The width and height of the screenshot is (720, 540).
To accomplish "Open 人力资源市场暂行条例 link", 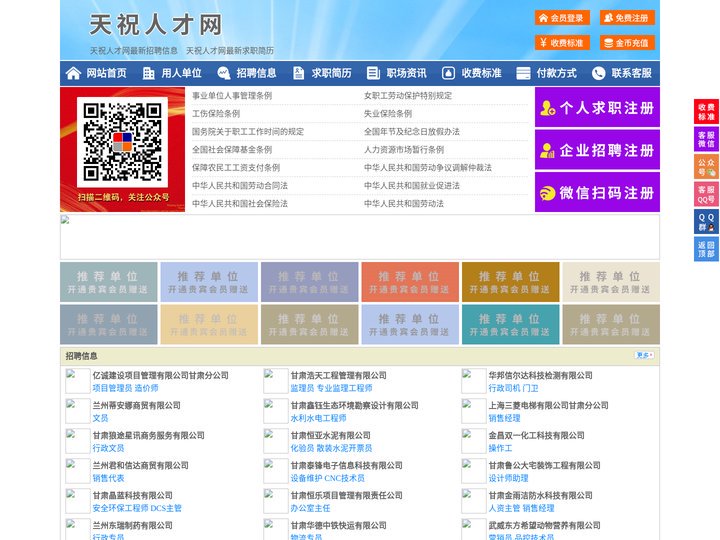I will [404, 150].
